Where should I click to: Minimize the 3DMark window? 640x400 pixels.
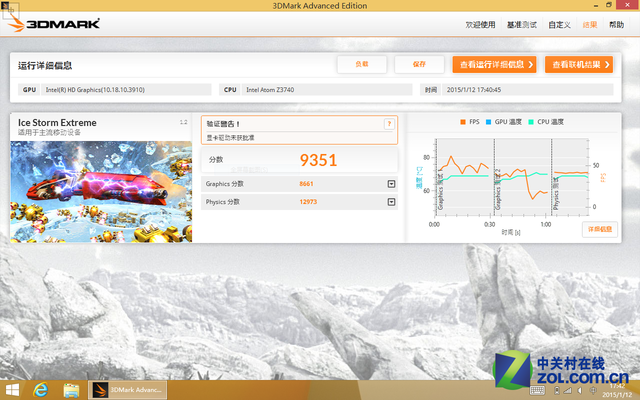[596, 5]
